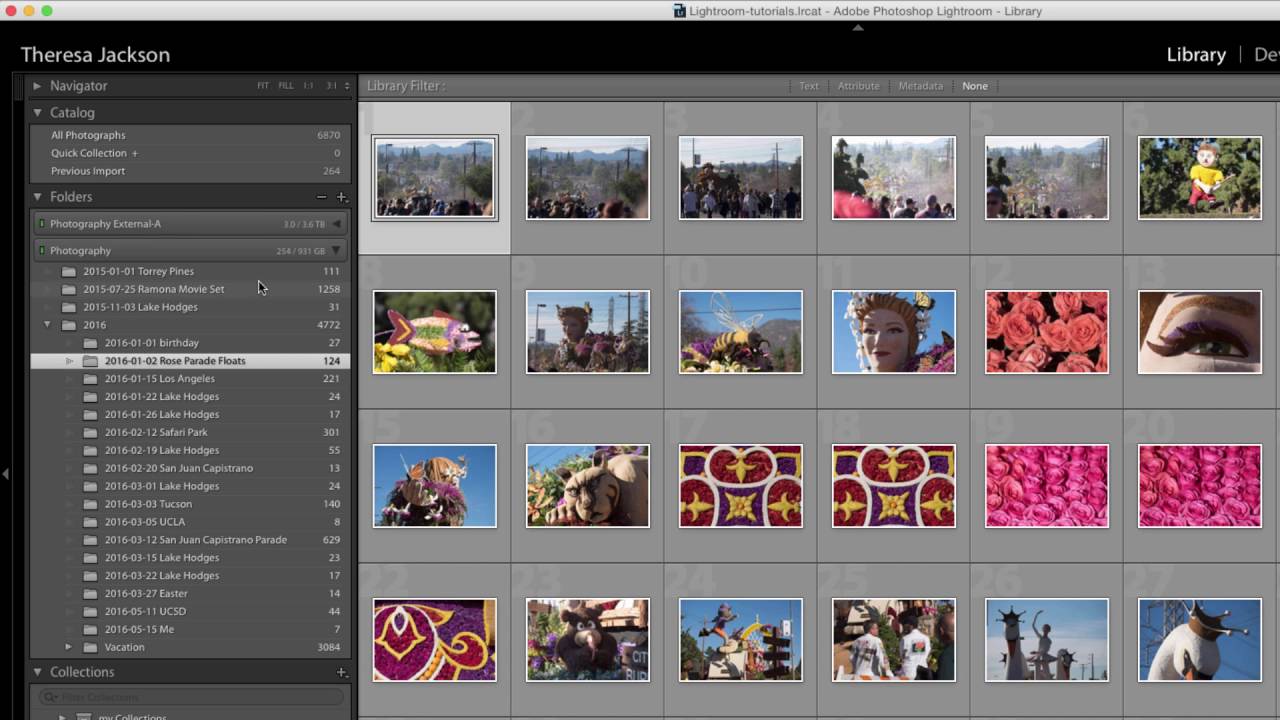Open the 2016-02-12 Safari Park folder
Image resolution: width=1280 pixels, height=720 pixels.
190,432
